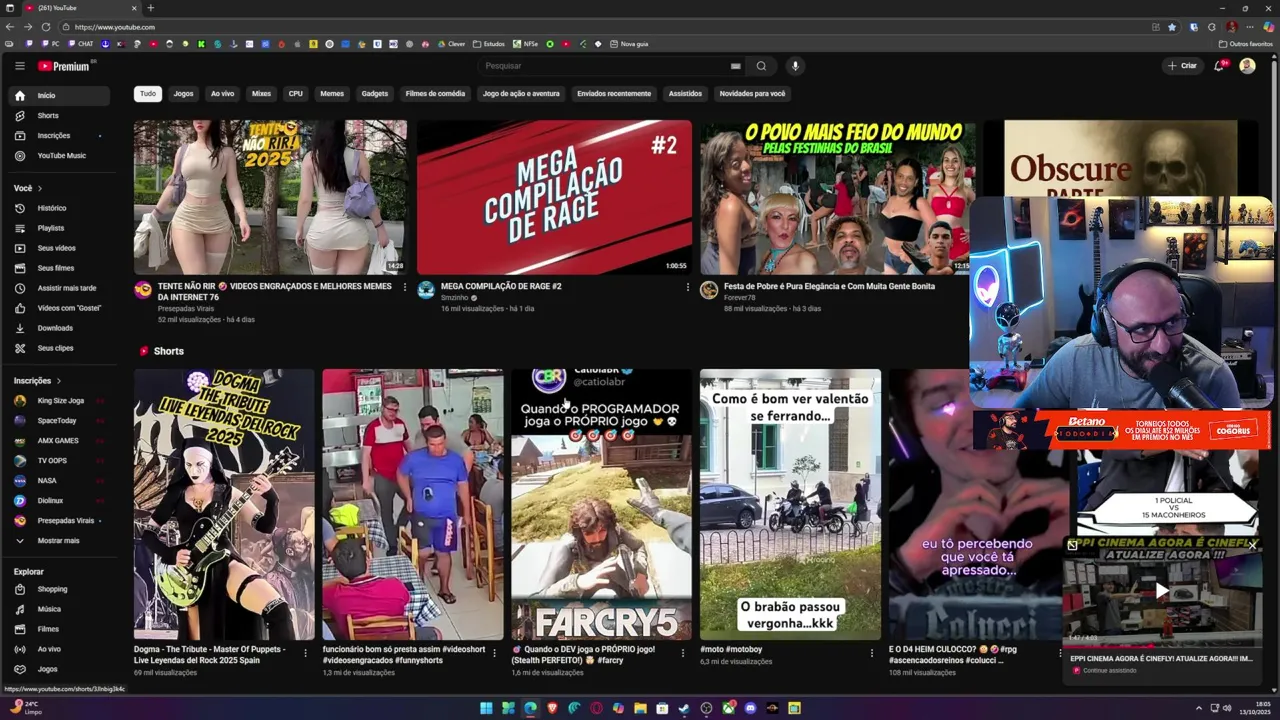Open King Size Joga channel

pos(60,401)
